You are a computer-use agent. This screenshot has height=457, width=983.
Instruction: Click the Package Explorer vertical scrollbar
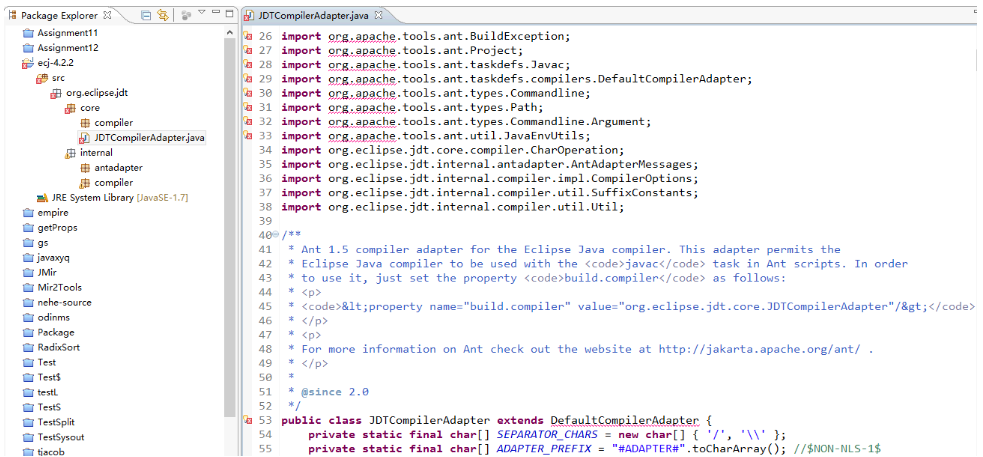click(231, 200)
